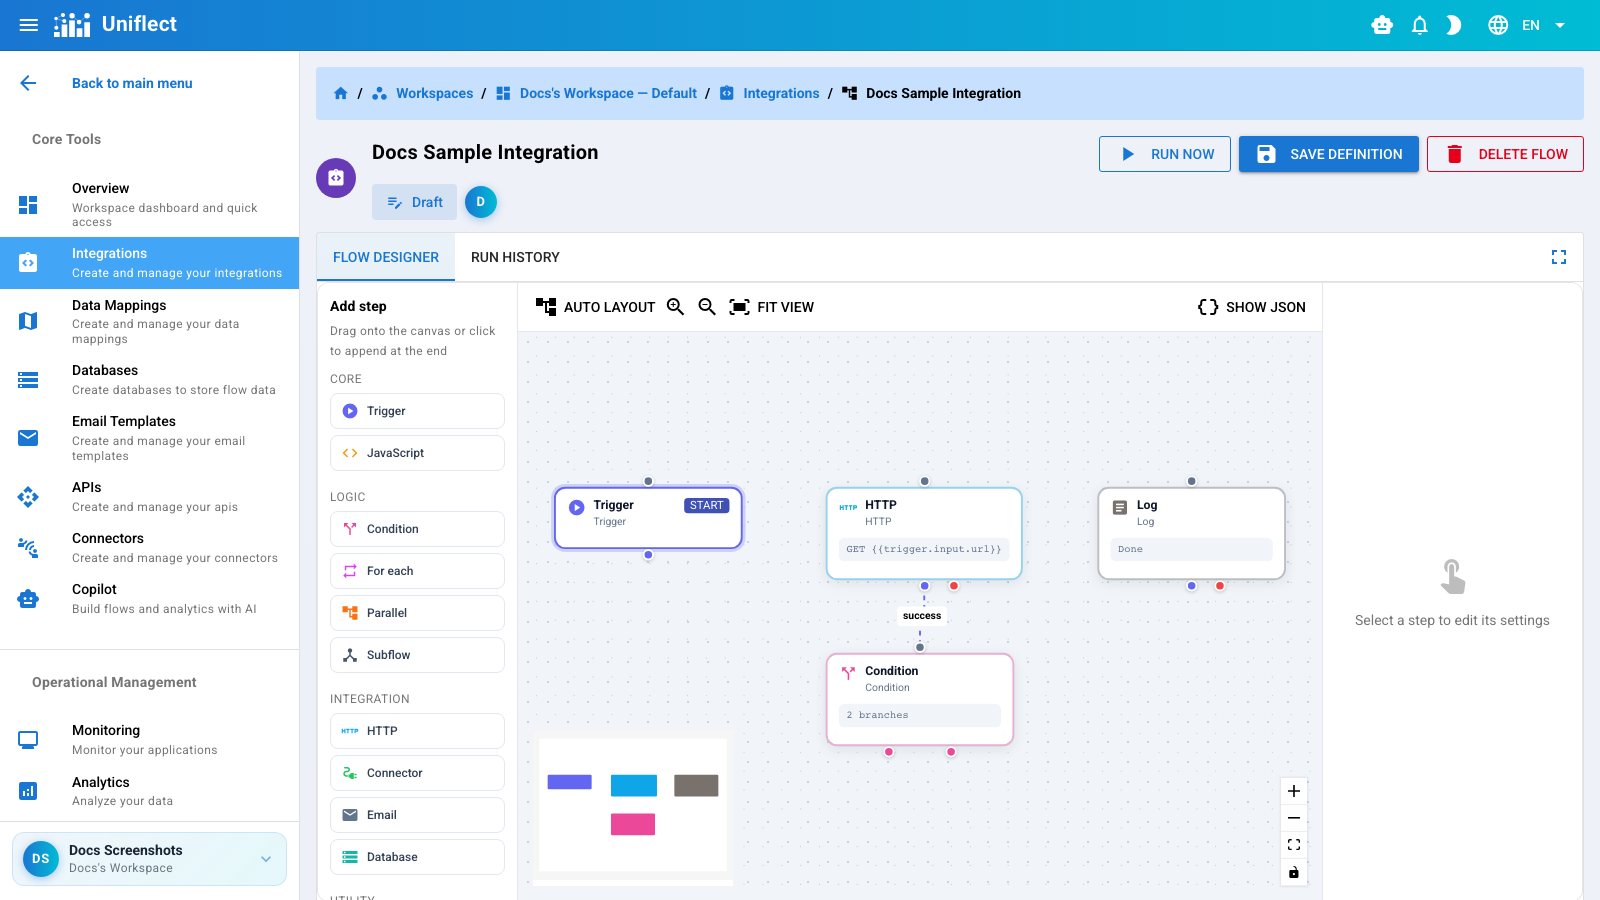Select the Trigger node on canvas
This screenshot has height=900, width=1600.
tap(648, 518)
